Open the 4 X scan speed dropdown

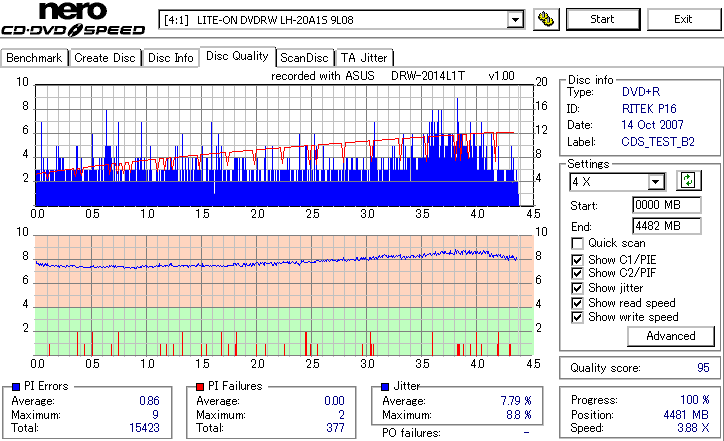(x=655, y=182)
